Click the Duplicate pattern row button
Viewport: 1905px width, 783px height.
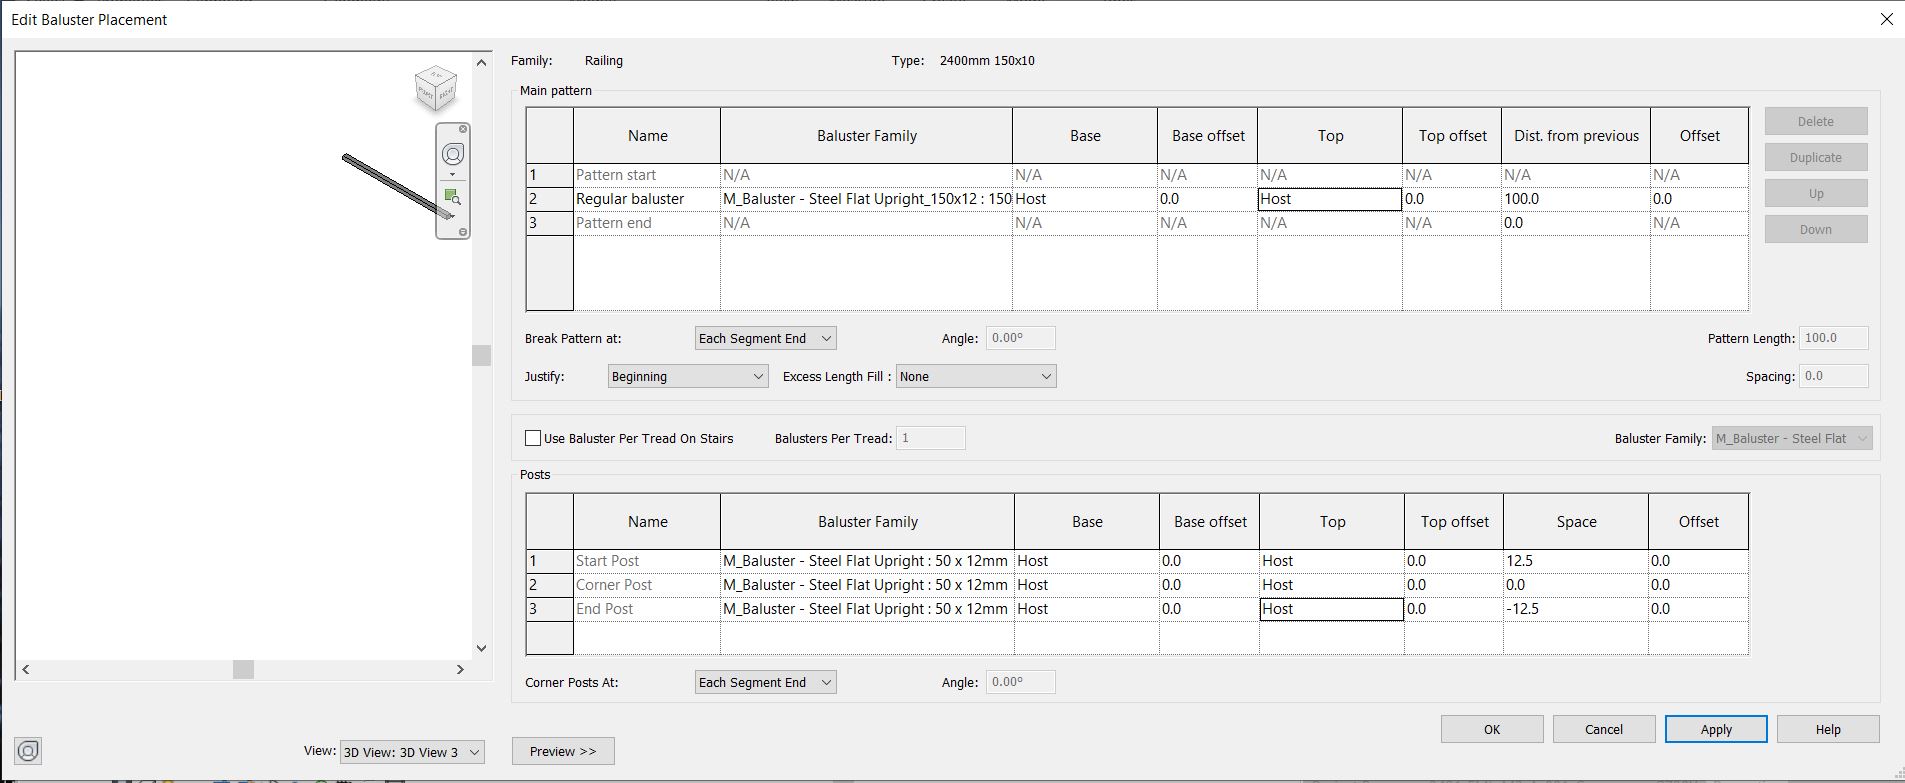tap(1816, 157)
